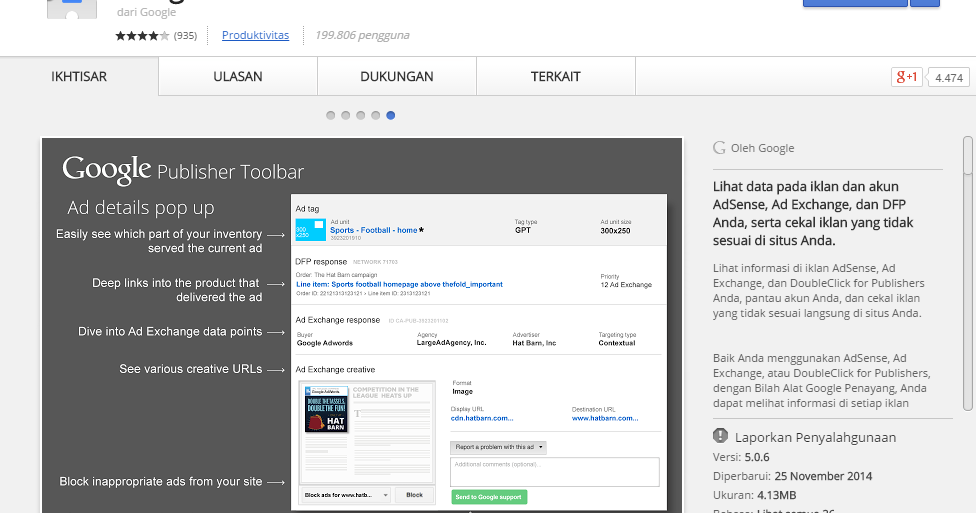Click the star rating icons
Screen dimensions: 976x513
(x=143, y=36)
